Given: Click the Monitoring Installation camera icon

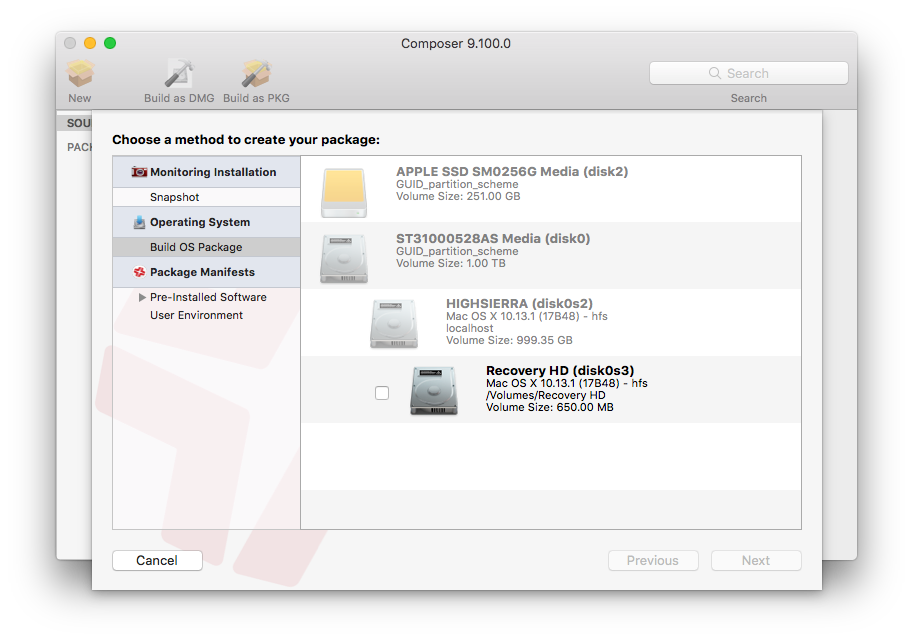Looking at the screenshot, I should click(x=139, y=172).
